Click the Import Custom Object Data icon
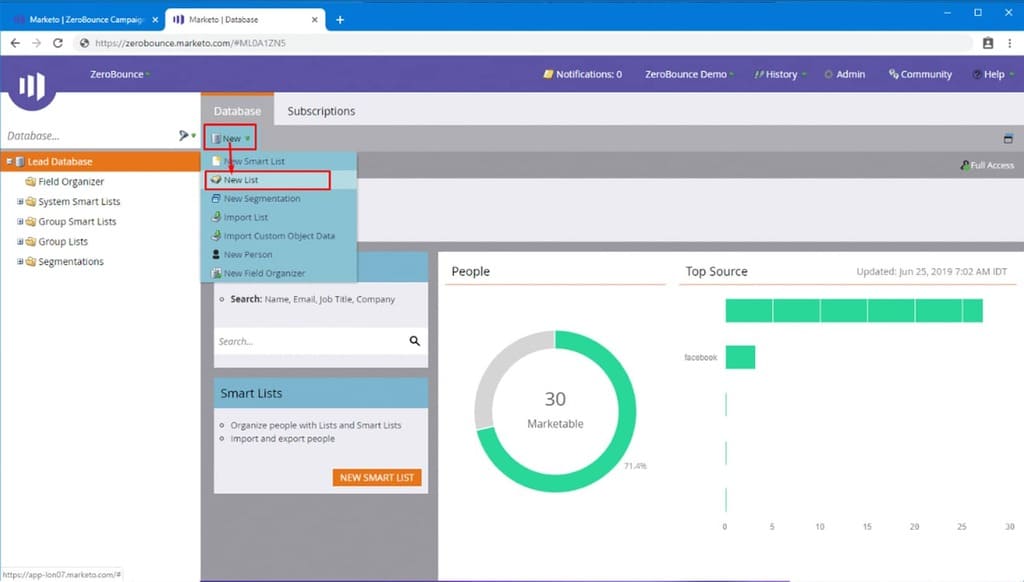This screenshot has height=582, width=1024. coord(216,236)
